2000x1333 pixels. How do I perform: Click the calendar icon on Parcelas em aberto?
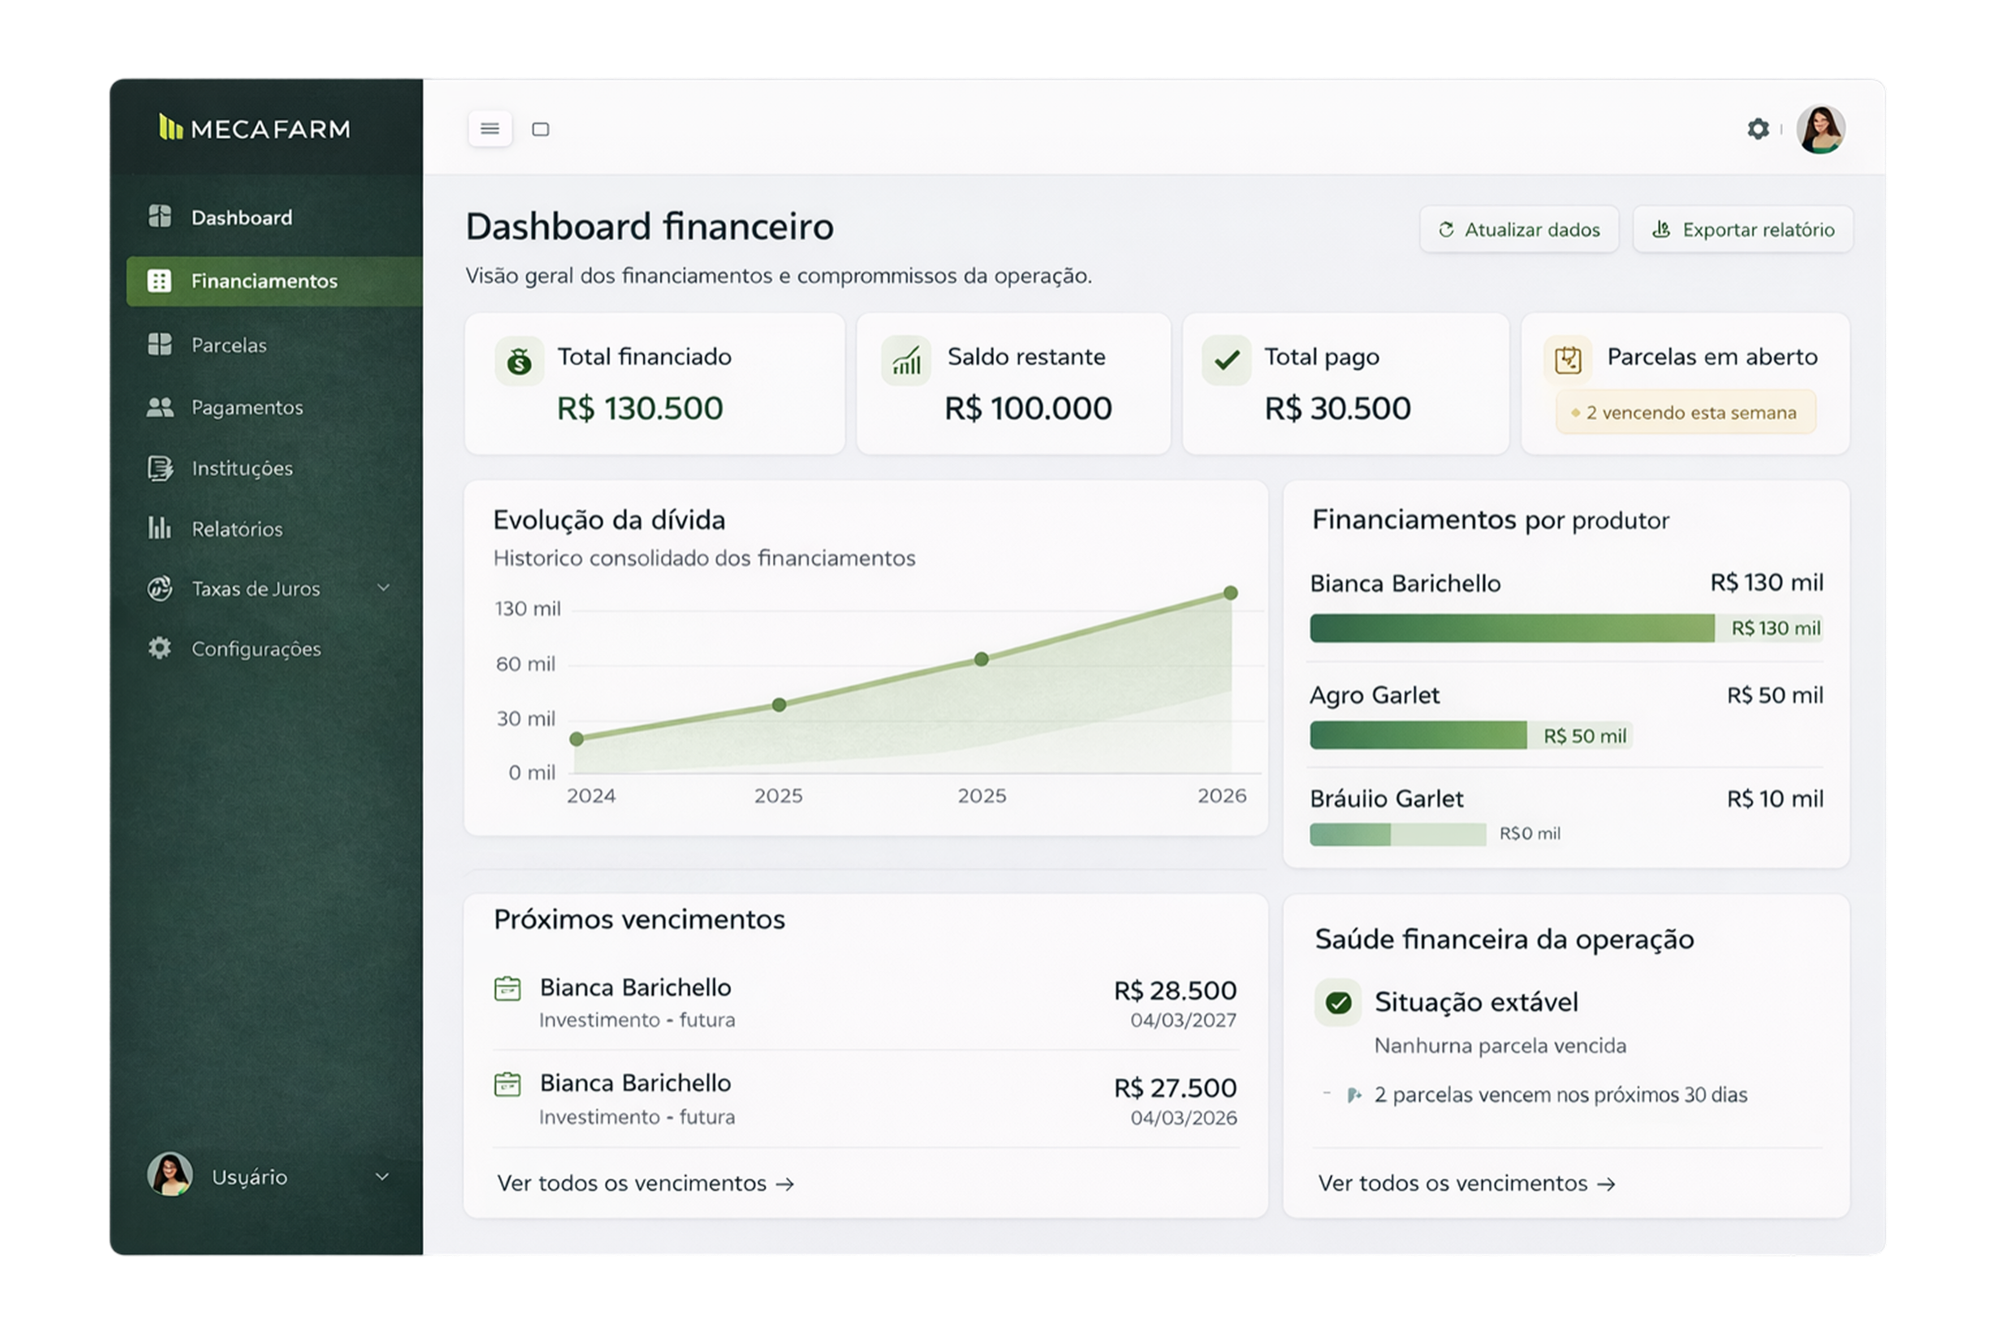(x=1568, y=360)
